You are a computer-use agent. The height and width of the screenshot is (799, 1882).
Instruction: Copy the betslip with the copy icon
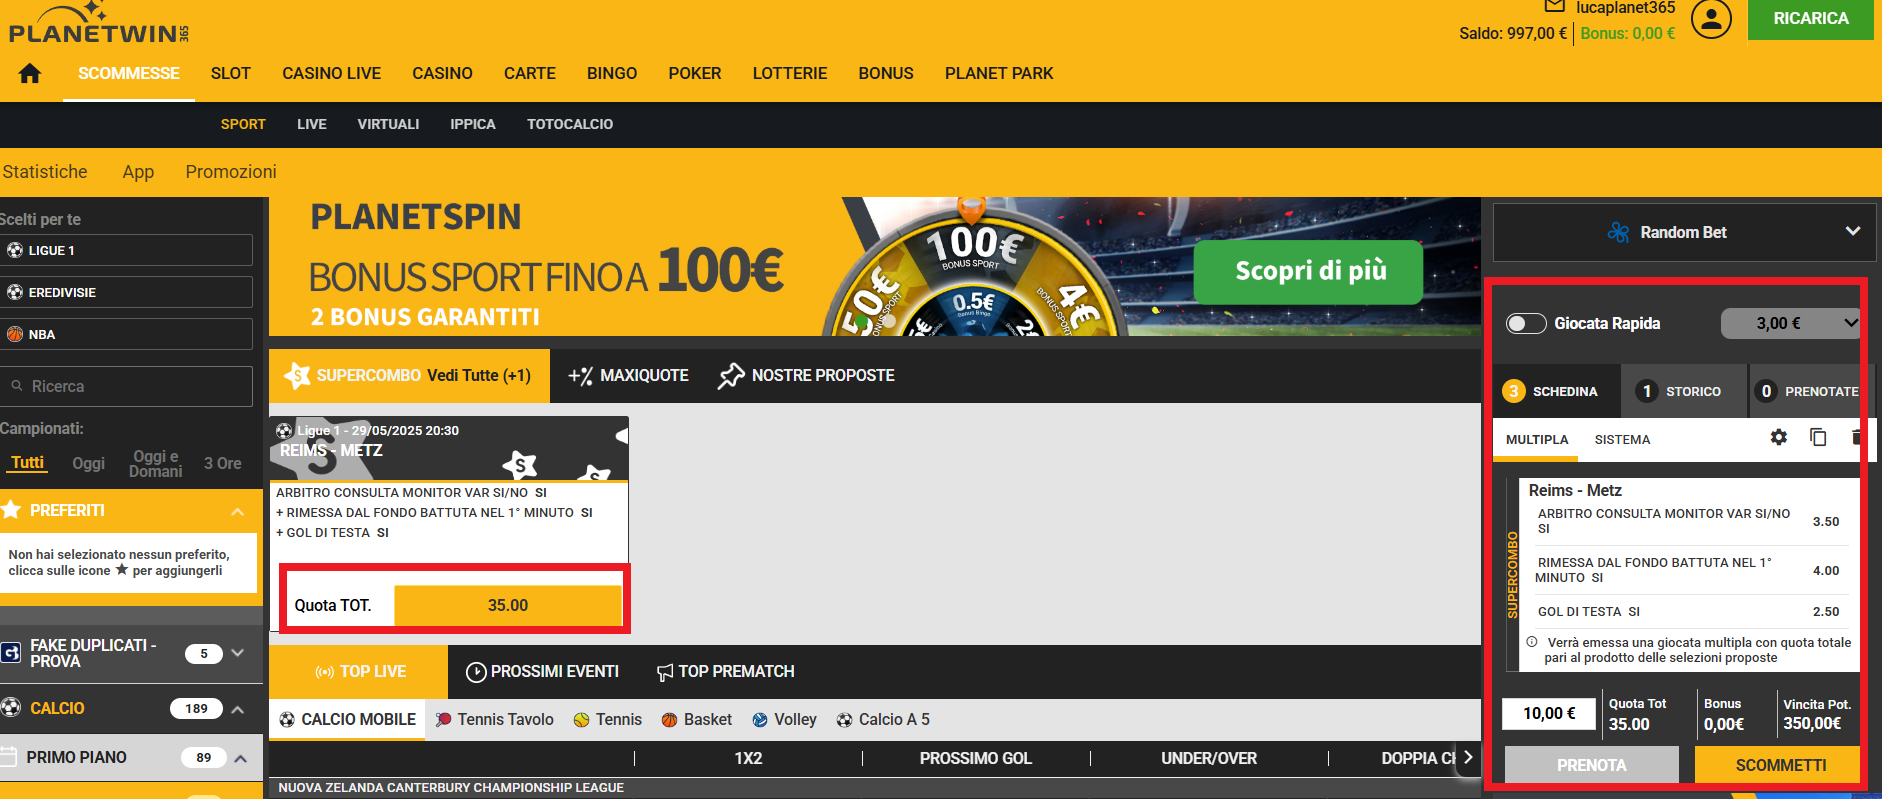click(1818, 437)
